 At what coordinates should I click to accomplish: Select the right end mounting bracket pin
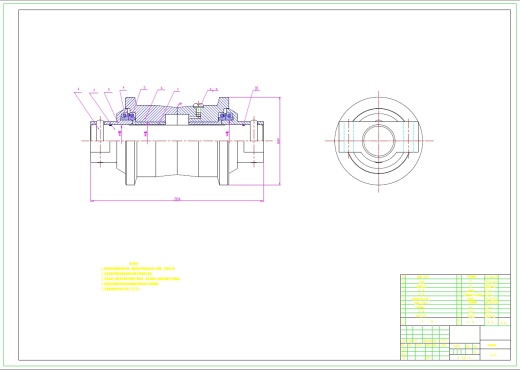[255, 130]
